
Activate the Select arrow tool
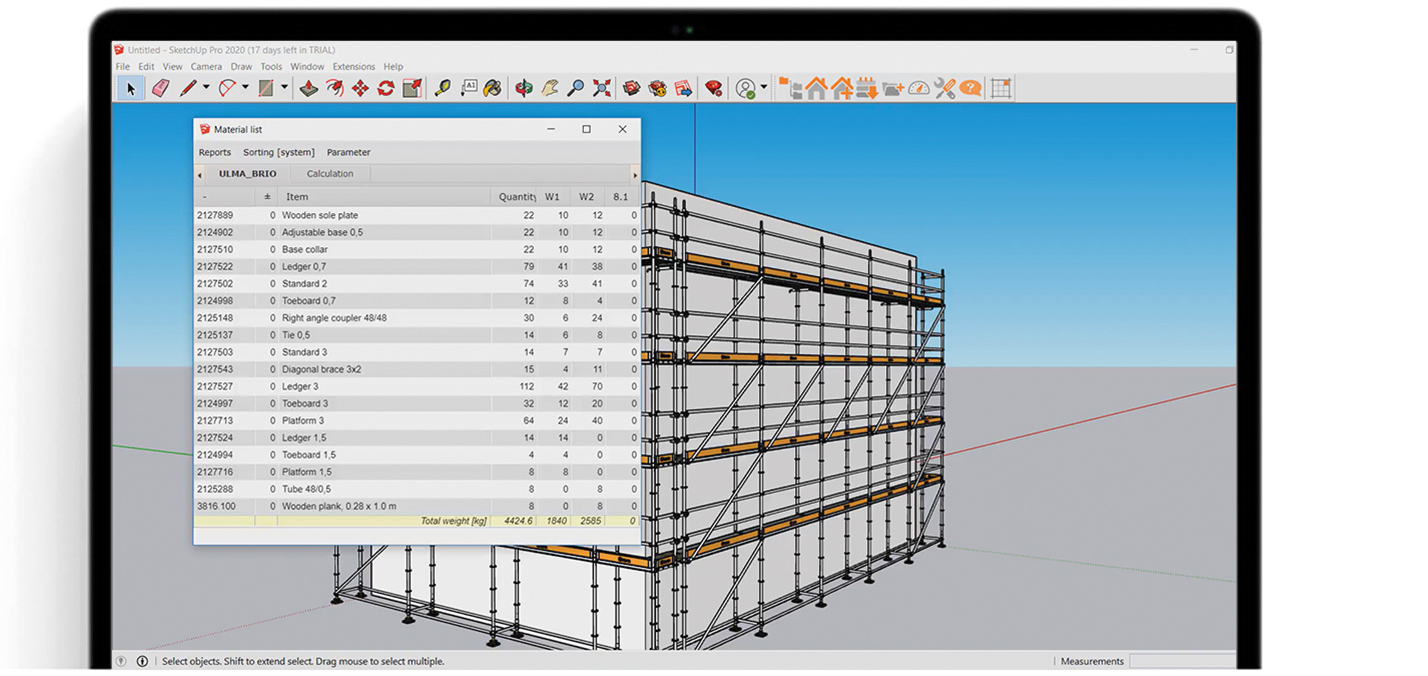coord(130,89)
